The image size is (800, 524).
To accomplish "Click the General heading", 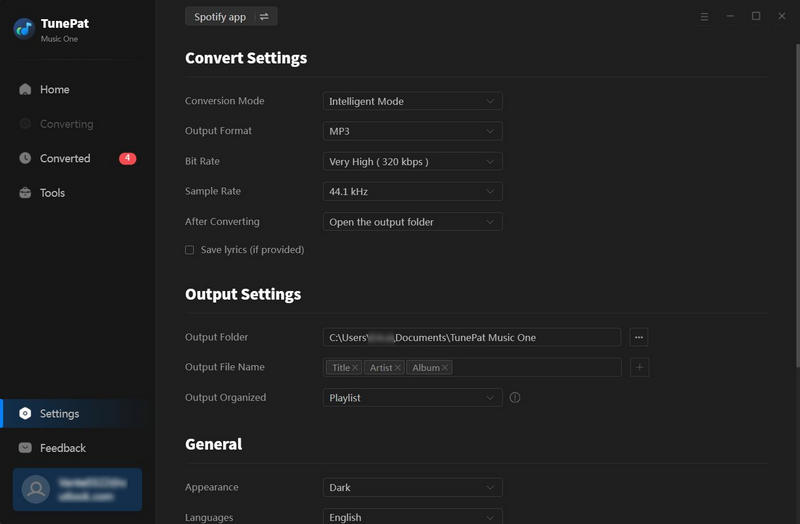I will coord(214,444).
